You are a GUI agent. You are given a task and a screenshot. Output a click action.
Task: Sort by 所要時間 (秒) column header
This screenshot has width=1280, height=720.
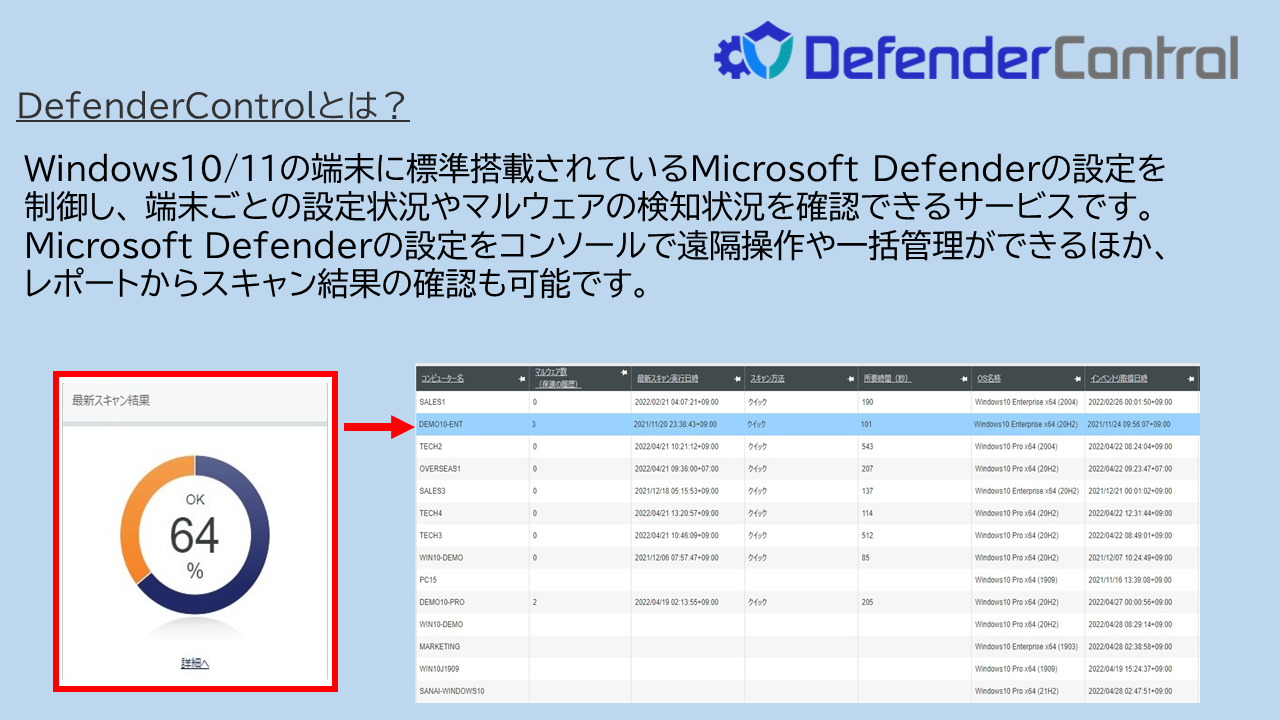point(887,379)
